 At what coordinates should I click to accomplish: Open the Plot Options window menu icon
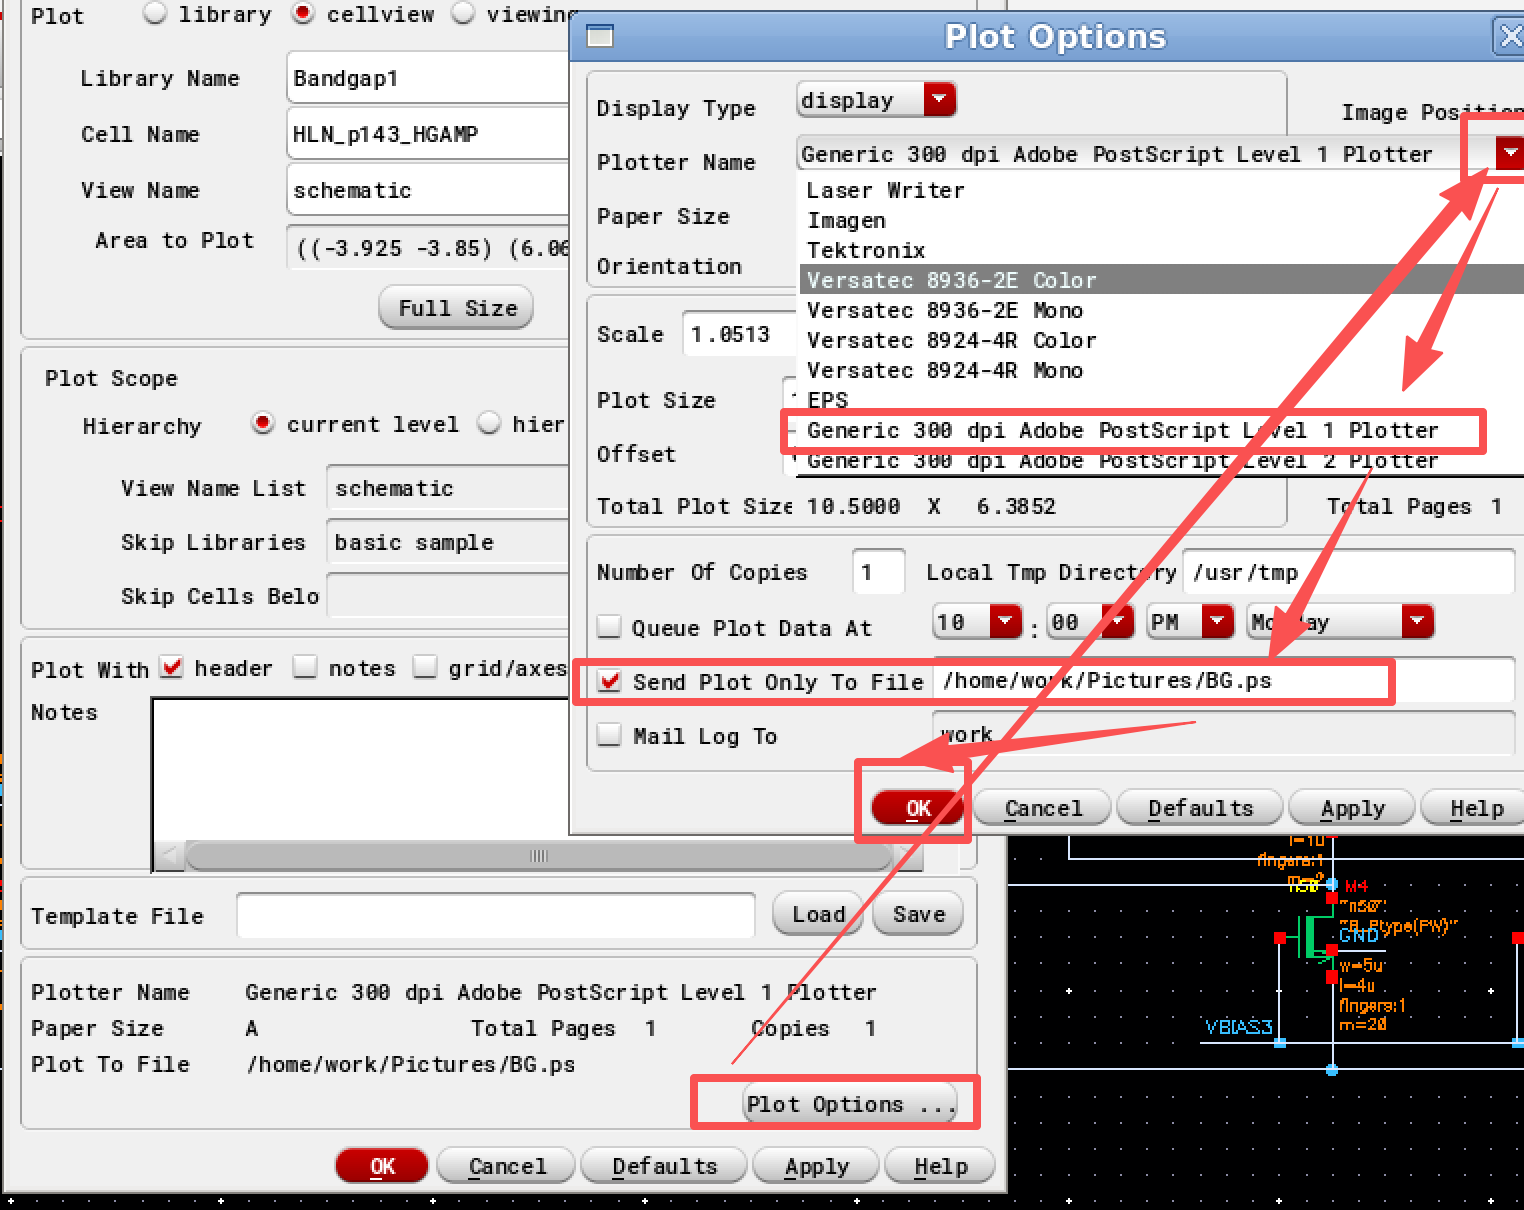(x=600, y=37)
